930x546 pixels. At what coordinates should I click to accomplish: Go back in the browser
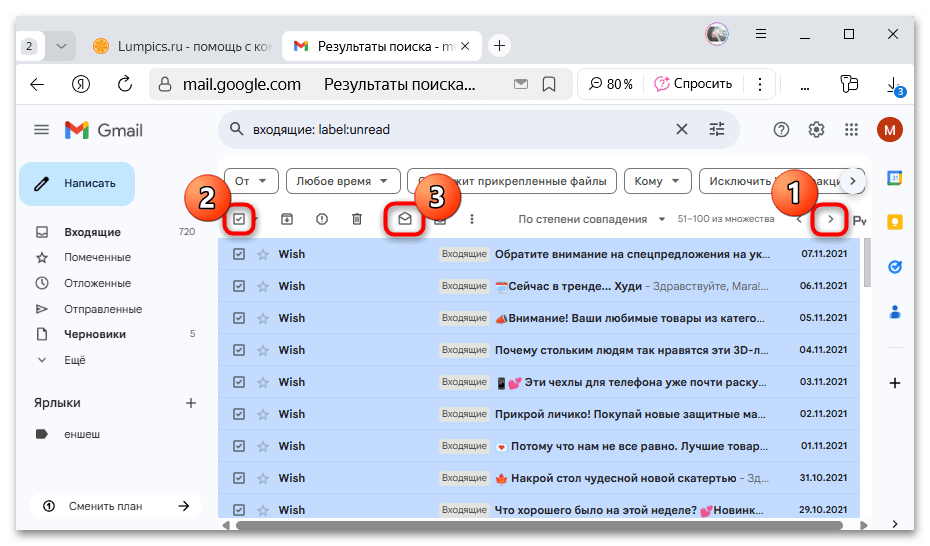point(37,84)
